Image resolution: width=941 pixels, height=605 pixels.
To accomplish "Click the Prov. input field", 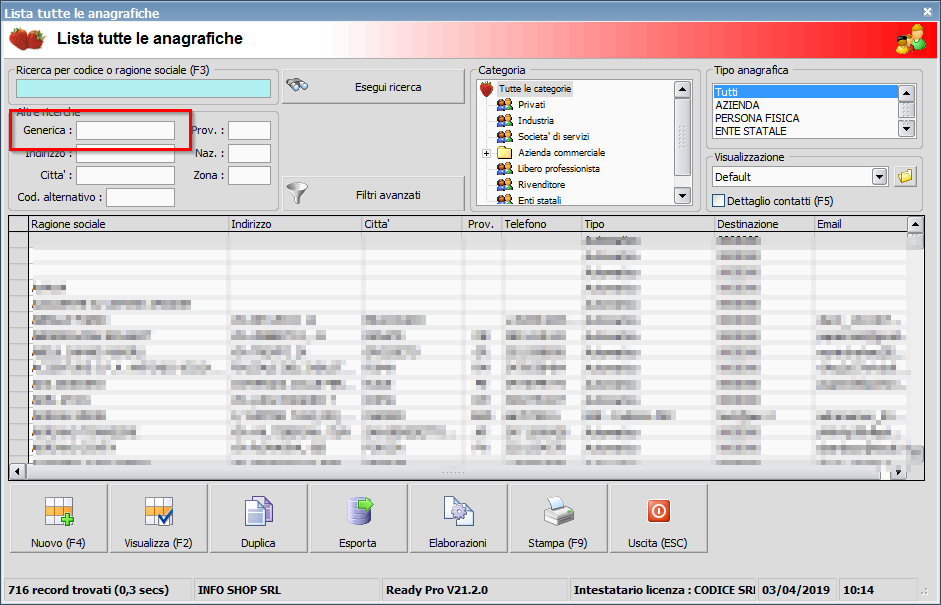I will click(x=250, y=130).
